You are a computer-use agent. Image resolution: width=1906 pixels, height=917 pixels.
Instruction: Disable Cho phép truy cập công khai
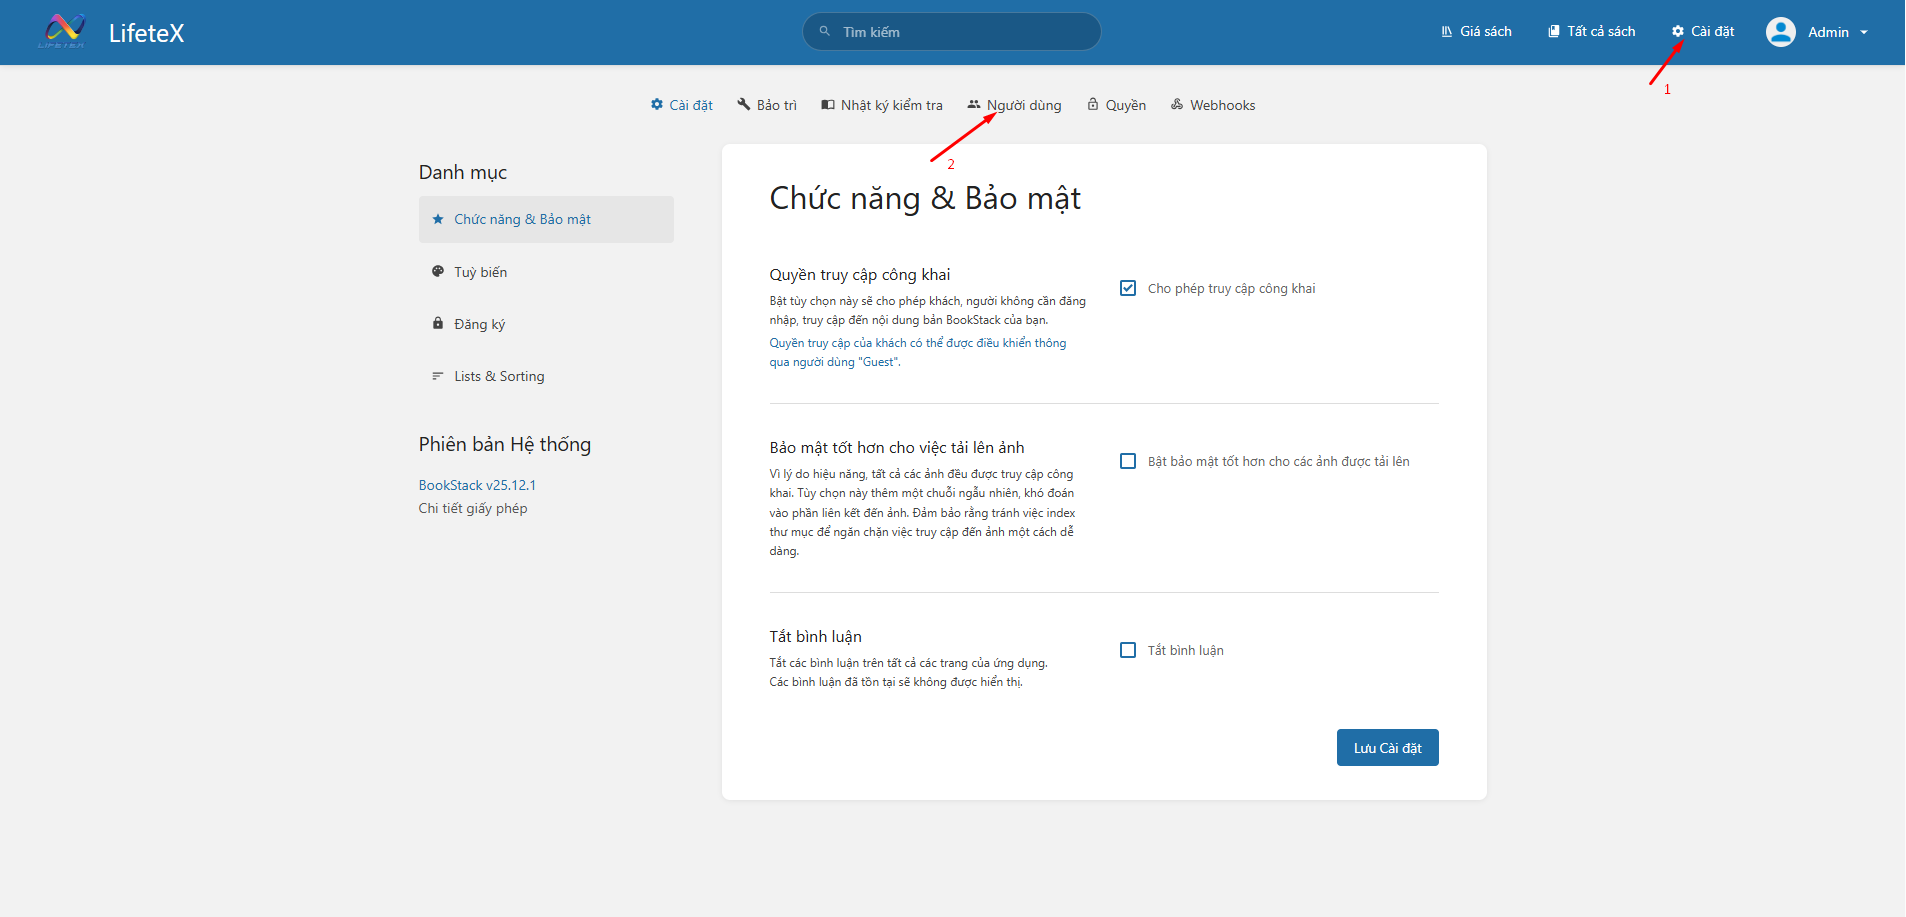(1128, 289)
